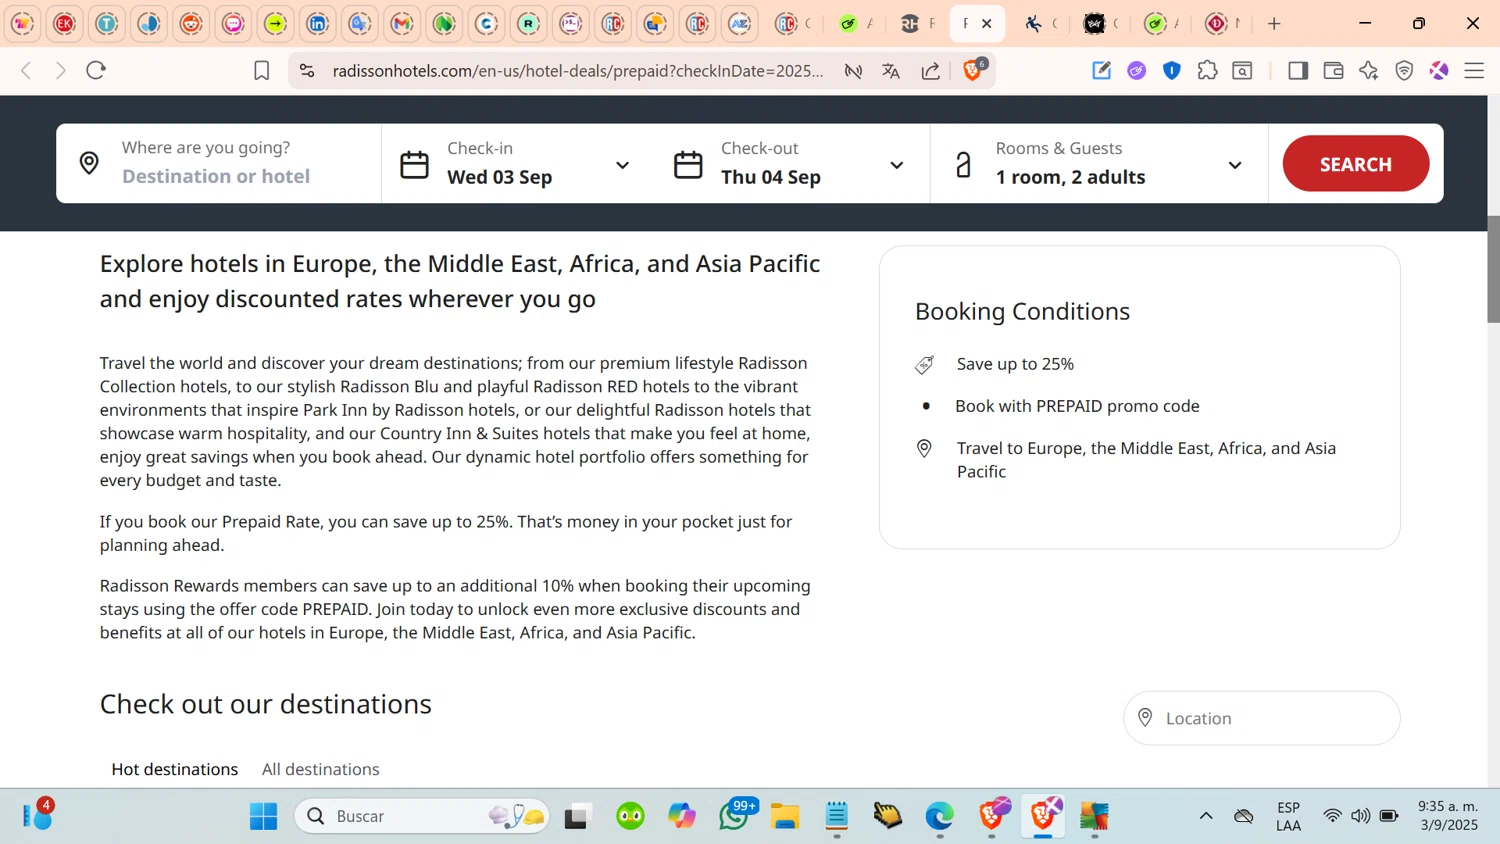This screenshot has width=1500, height=844.
Task: Select the Hot destinations tab
Action: point(175,769)
